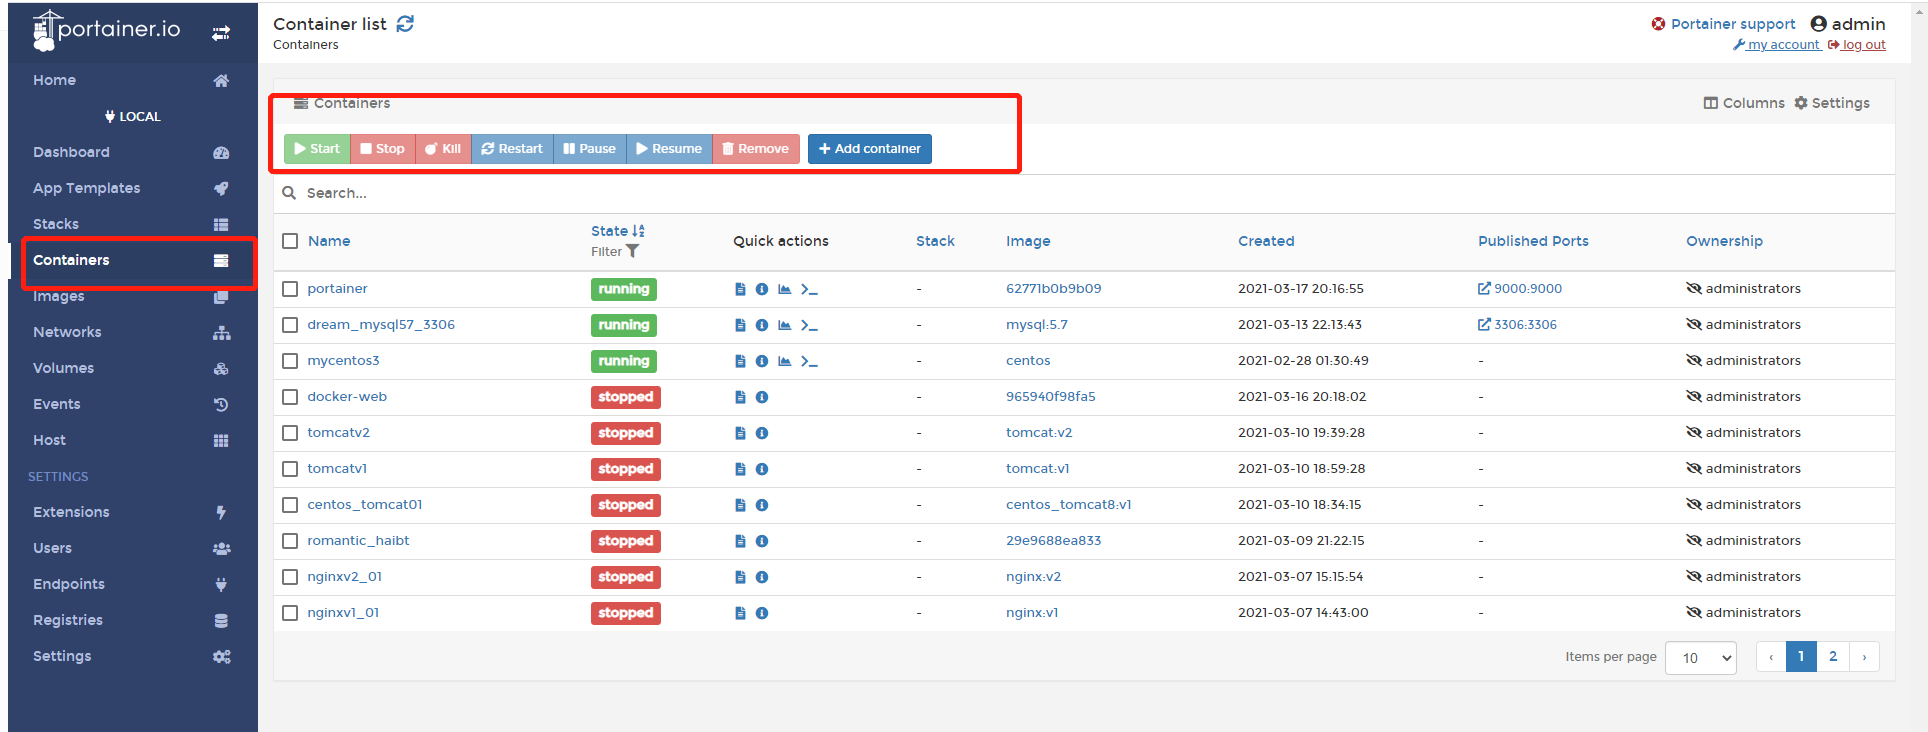This screenshot has width=1928, height=732.
Task: Open inspect icon for centos_tomcat01 container
Action: (x=762, y=505)
